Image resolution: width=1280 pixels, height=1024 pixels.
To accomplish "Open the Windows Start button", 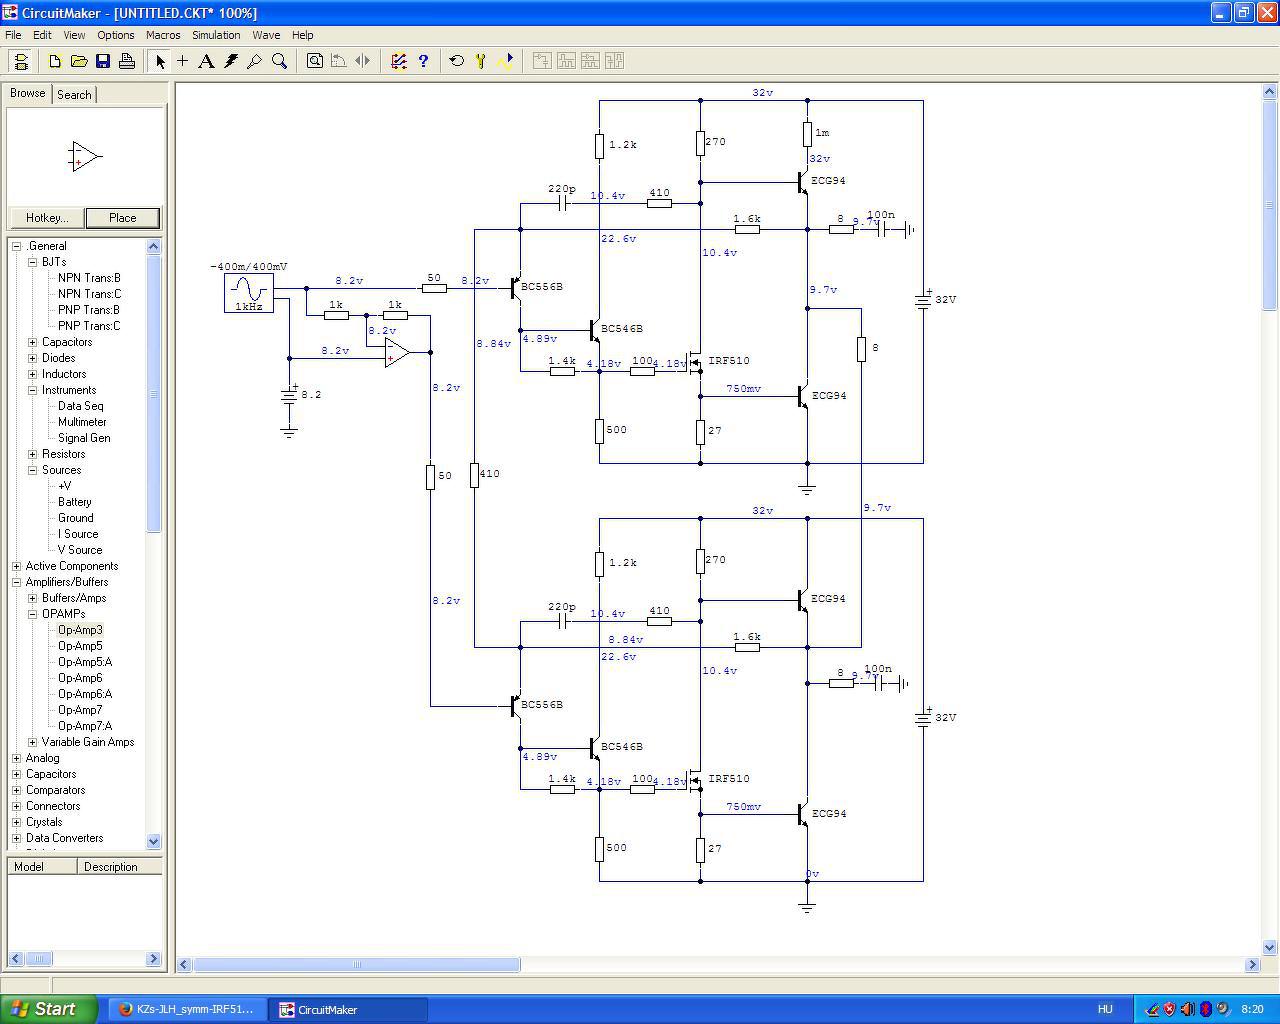I will (49, 1009).
